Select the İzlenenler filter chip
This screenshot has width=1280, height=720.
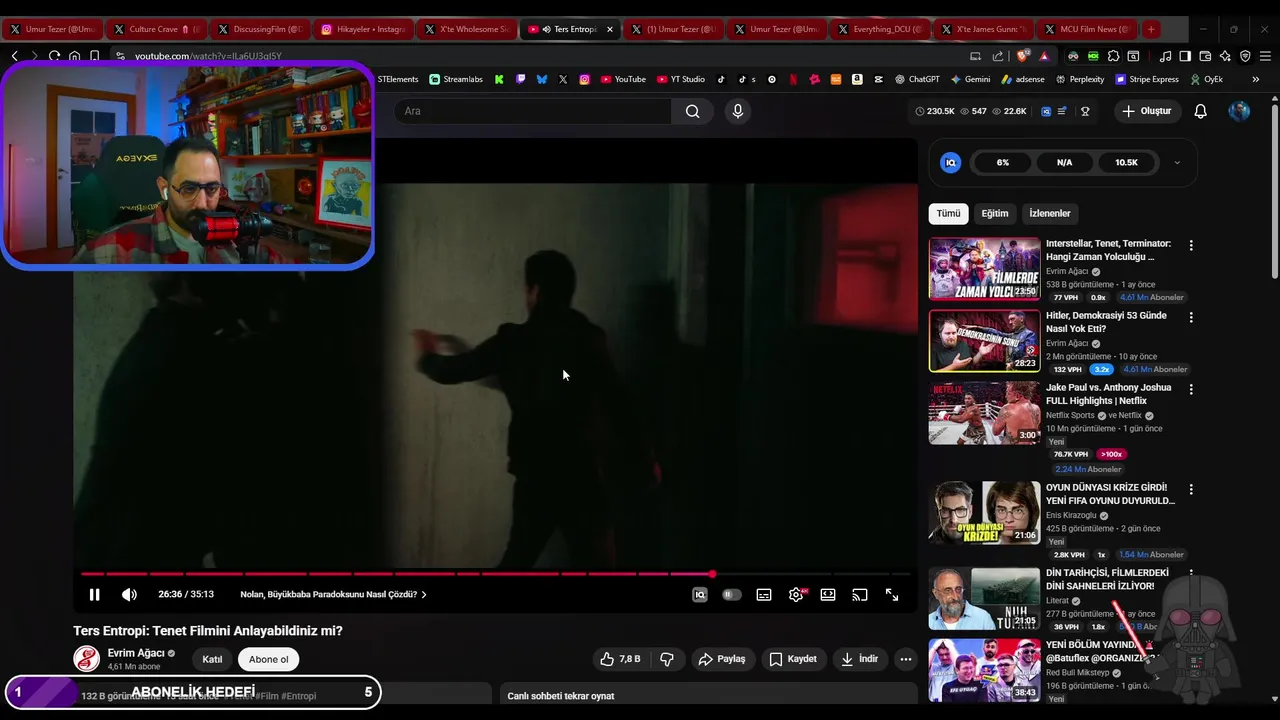(1050, 213)
